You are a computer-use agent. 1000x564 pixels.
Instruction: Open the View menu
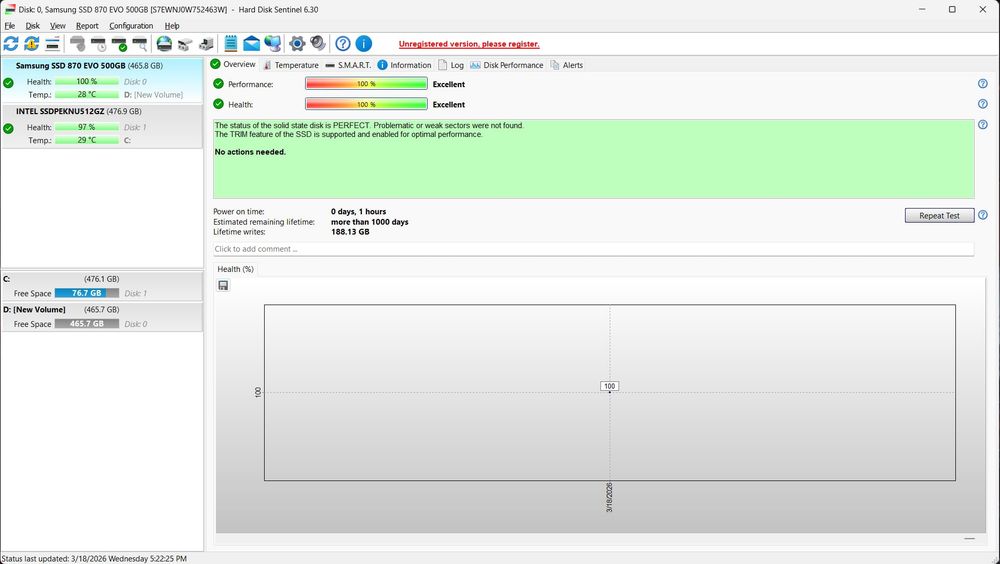click(x=57, y=26)
